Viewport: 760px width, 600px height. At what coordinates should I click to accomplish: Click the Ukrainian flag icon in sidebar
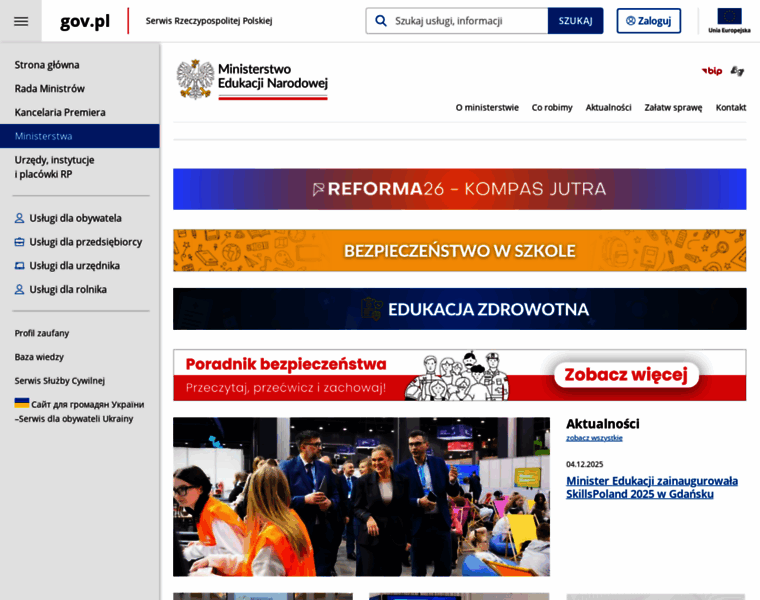21,403
